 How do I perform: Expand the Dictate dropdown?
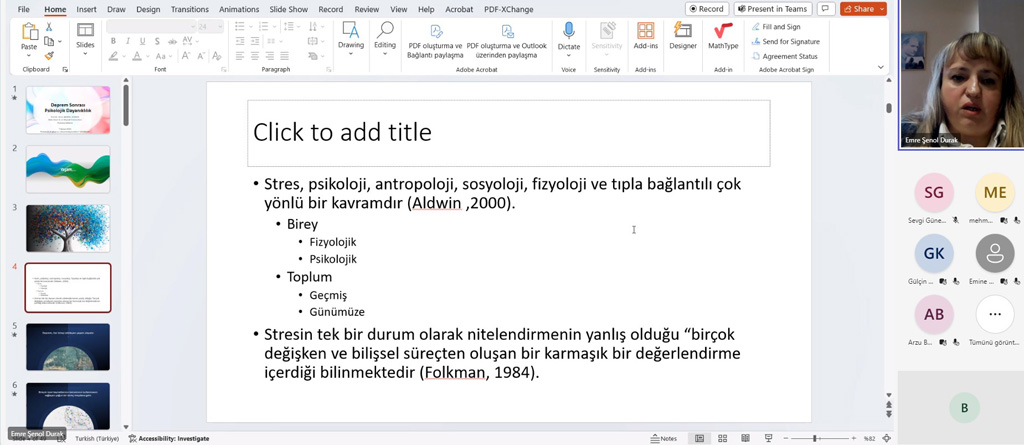(568, 54)
